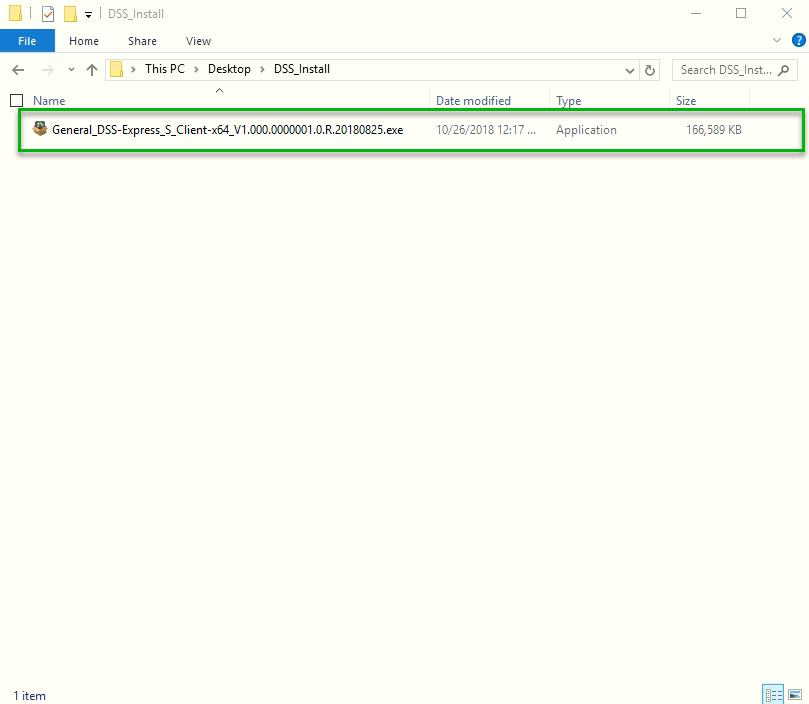Open the address bar history dropdown
The height and width of the screenshot is (704, 809).
coord(629,70)
